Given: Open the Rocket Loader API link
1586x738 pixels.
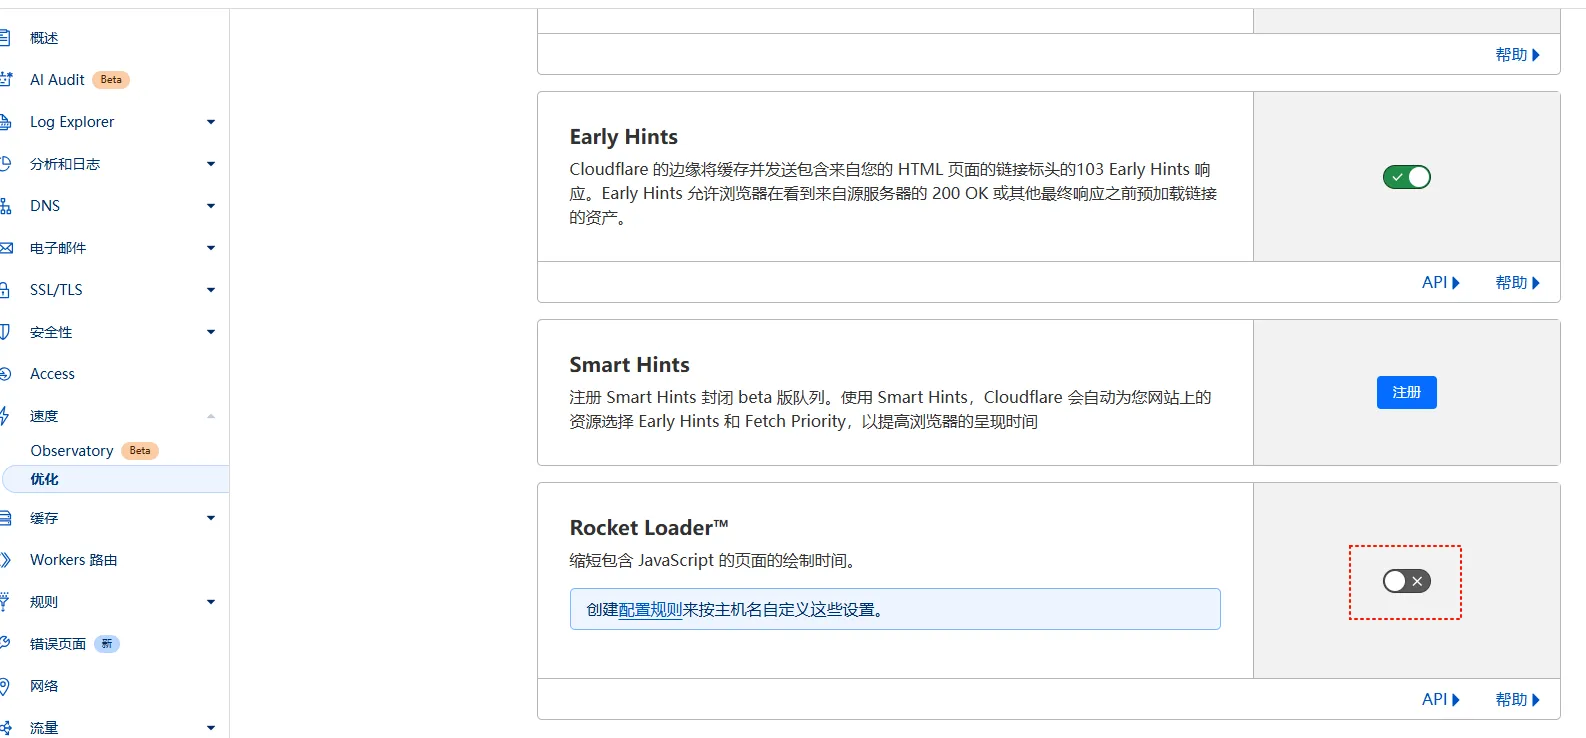Looking at the screenshot, I should coord(1441,700).
